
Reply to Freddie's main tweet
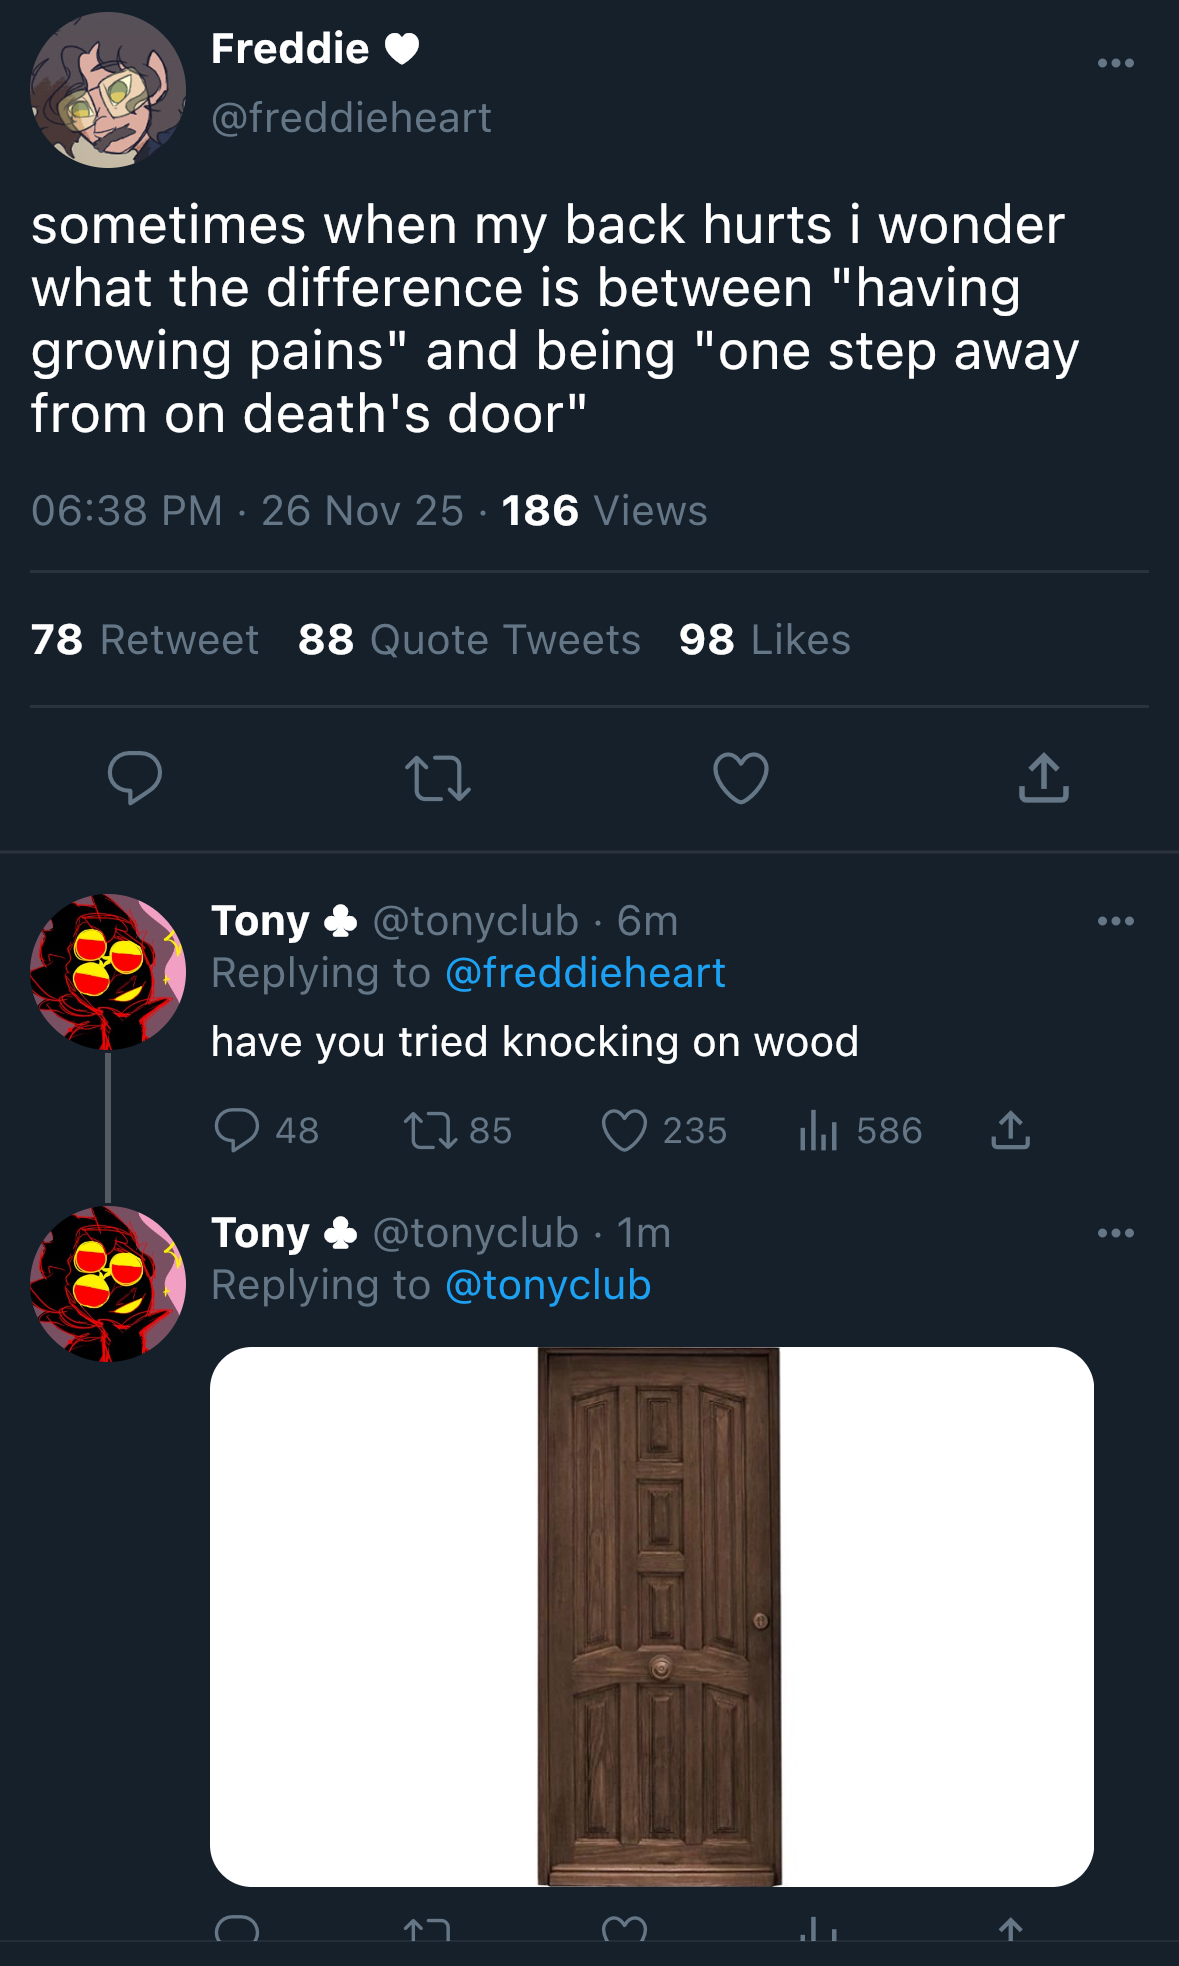point(135,778)
